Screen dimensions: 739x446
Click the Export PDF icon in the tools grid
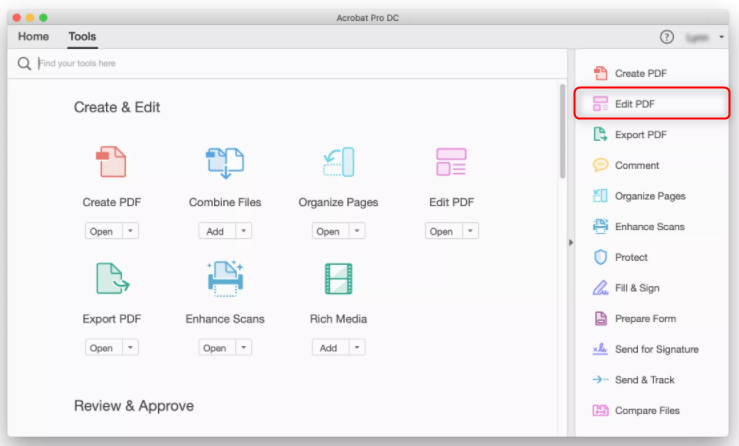click(111, 279)
